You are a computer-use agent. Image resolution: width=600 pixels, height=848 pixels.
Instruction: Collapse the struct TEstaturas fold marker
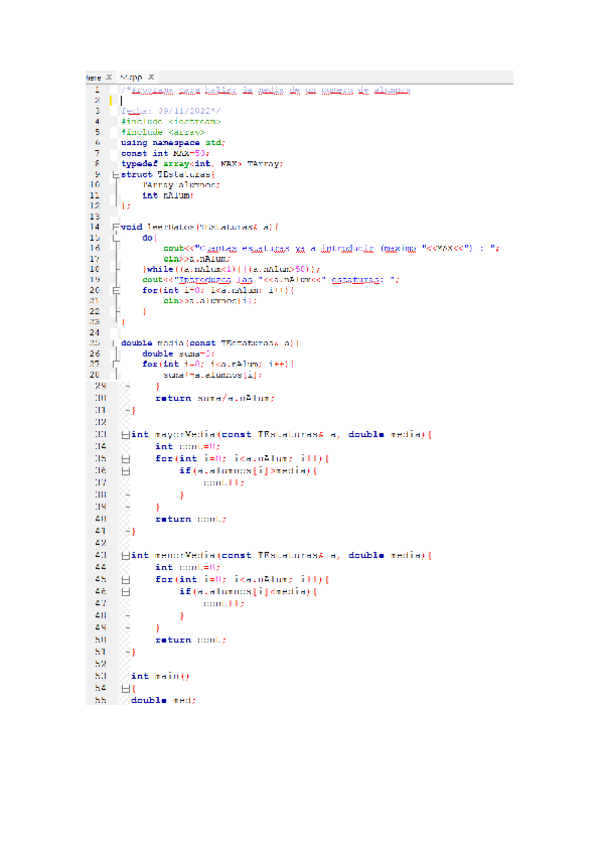click(115, 175)
